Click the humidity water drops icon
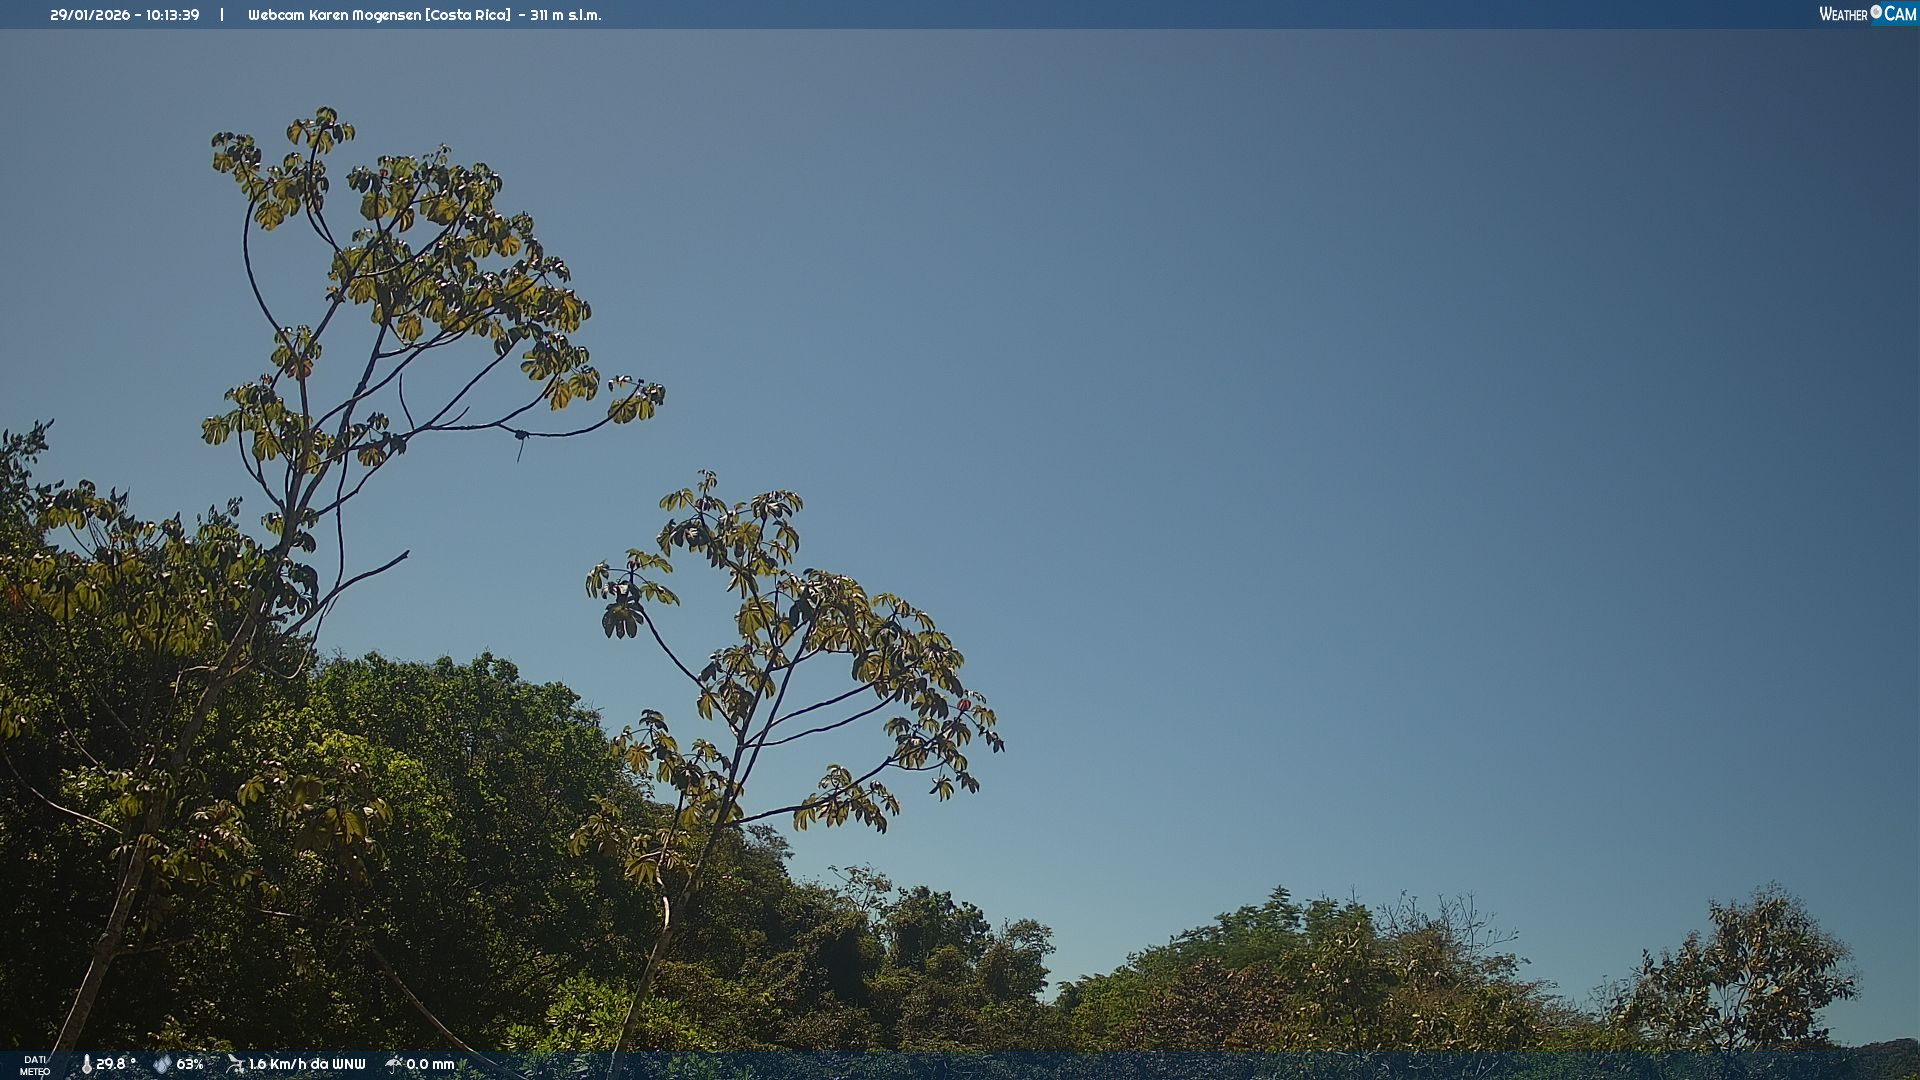 tap(162, 1064)
